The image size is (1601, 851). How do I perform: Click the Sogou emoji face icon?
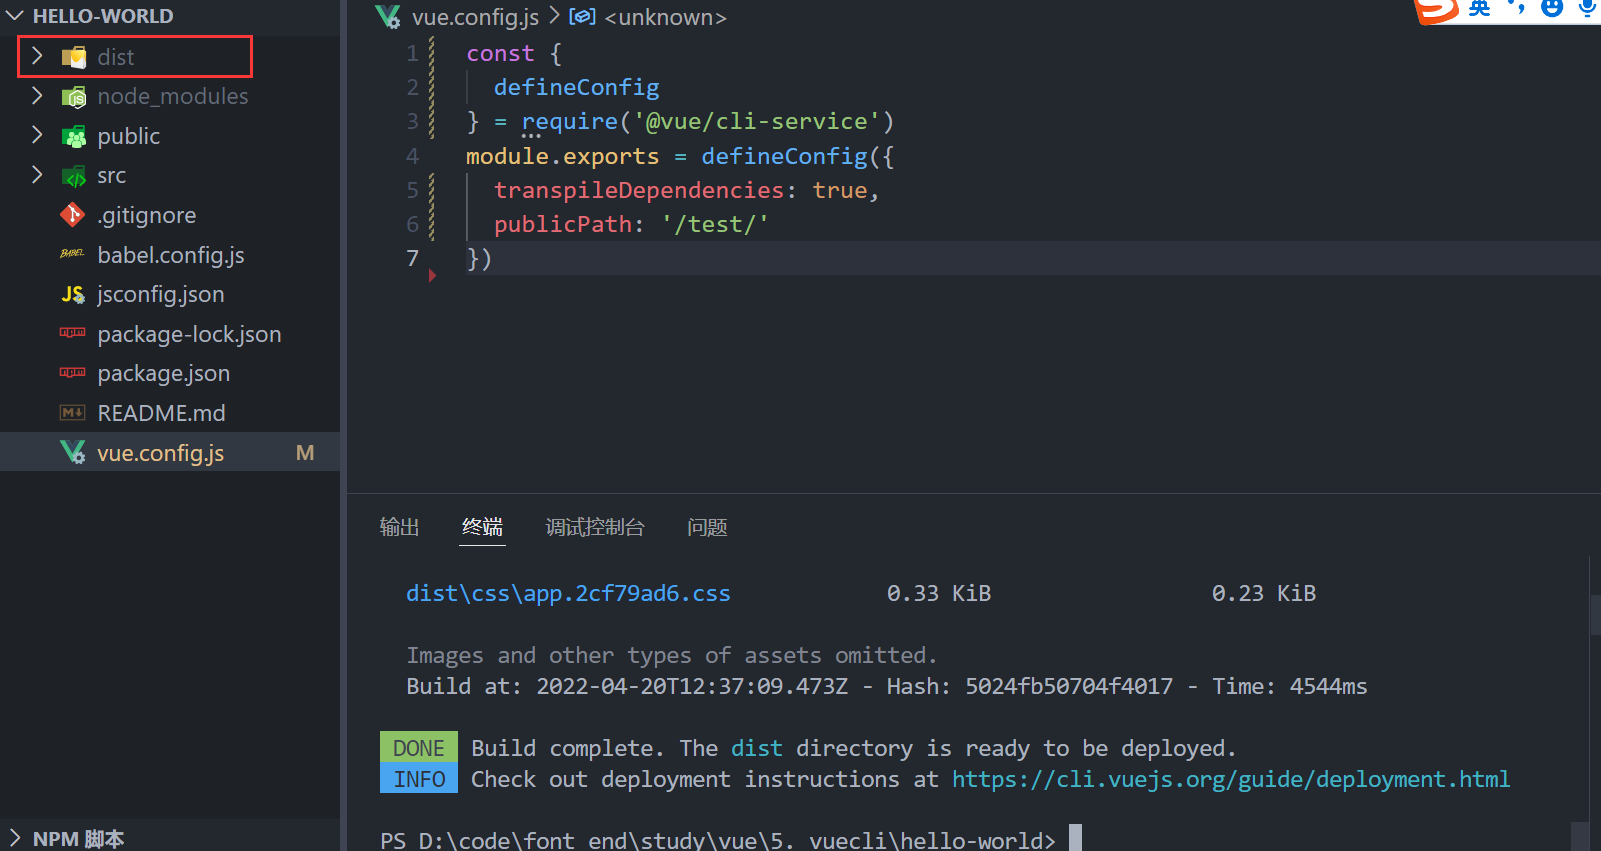point(1552,8)
